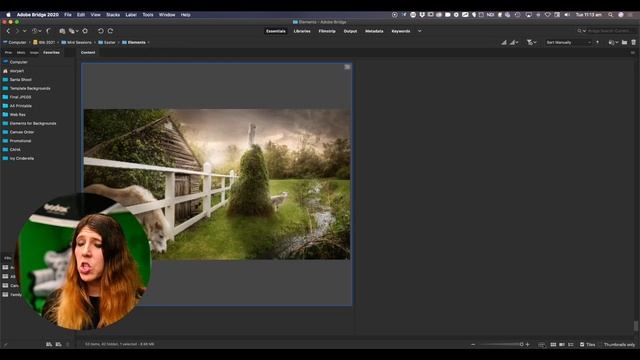Click the badge icon on thumbnail corner
The height and width of the screenshot is (360, 640).
tap(347, 67)
